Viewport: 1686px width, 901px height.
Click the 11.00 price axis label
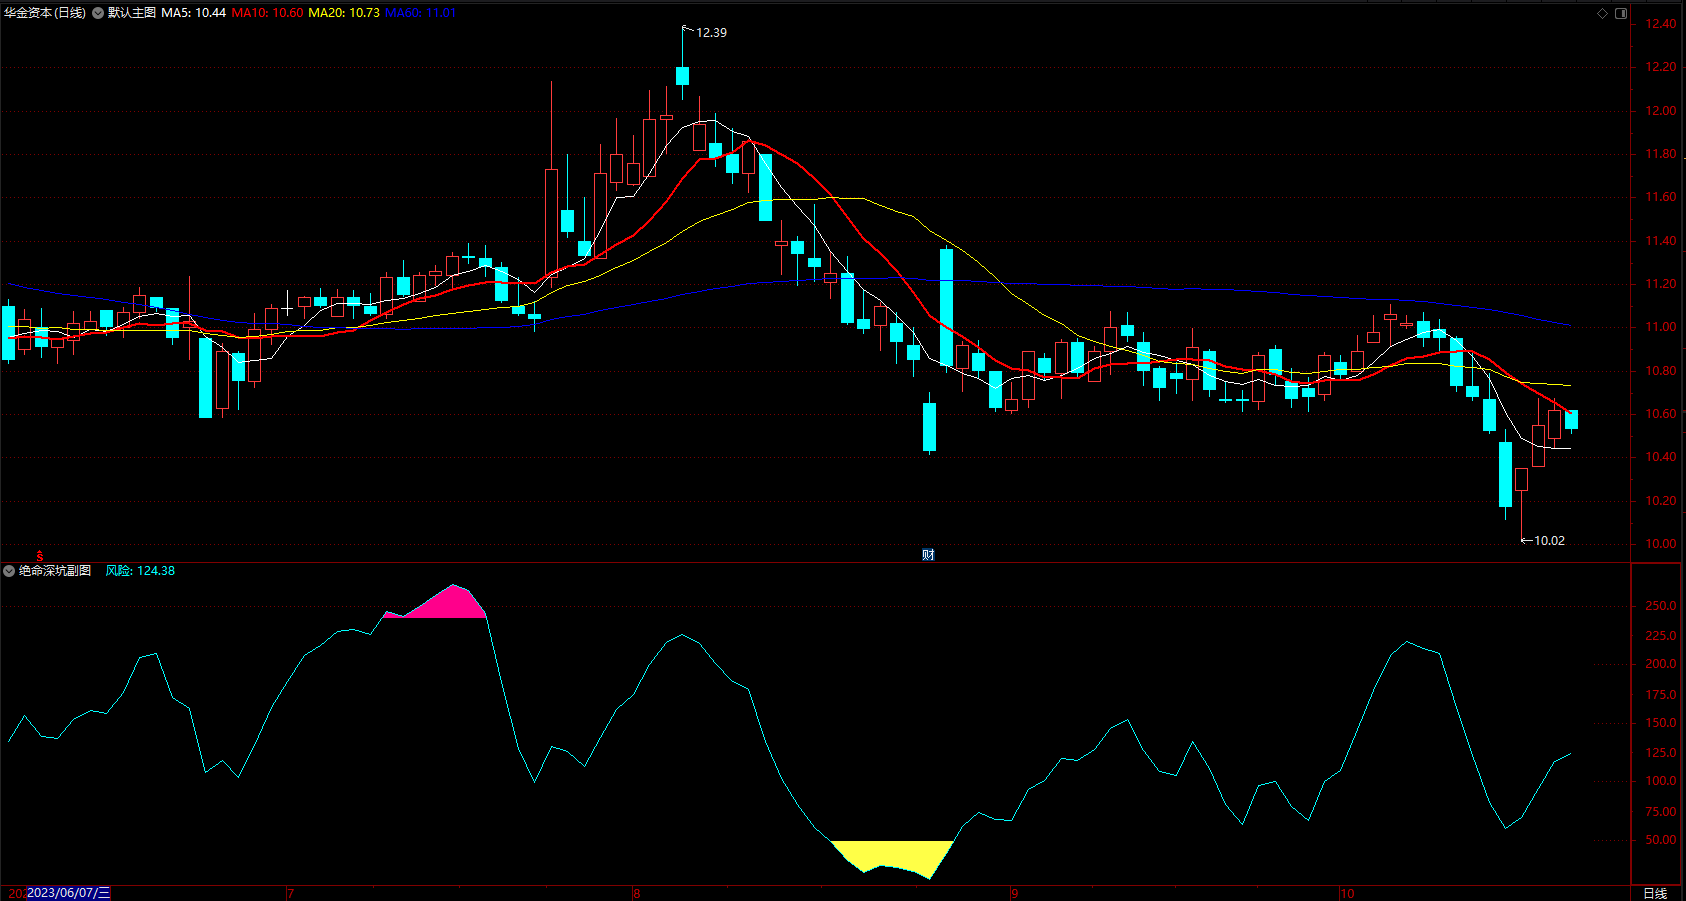point(1662,327)
